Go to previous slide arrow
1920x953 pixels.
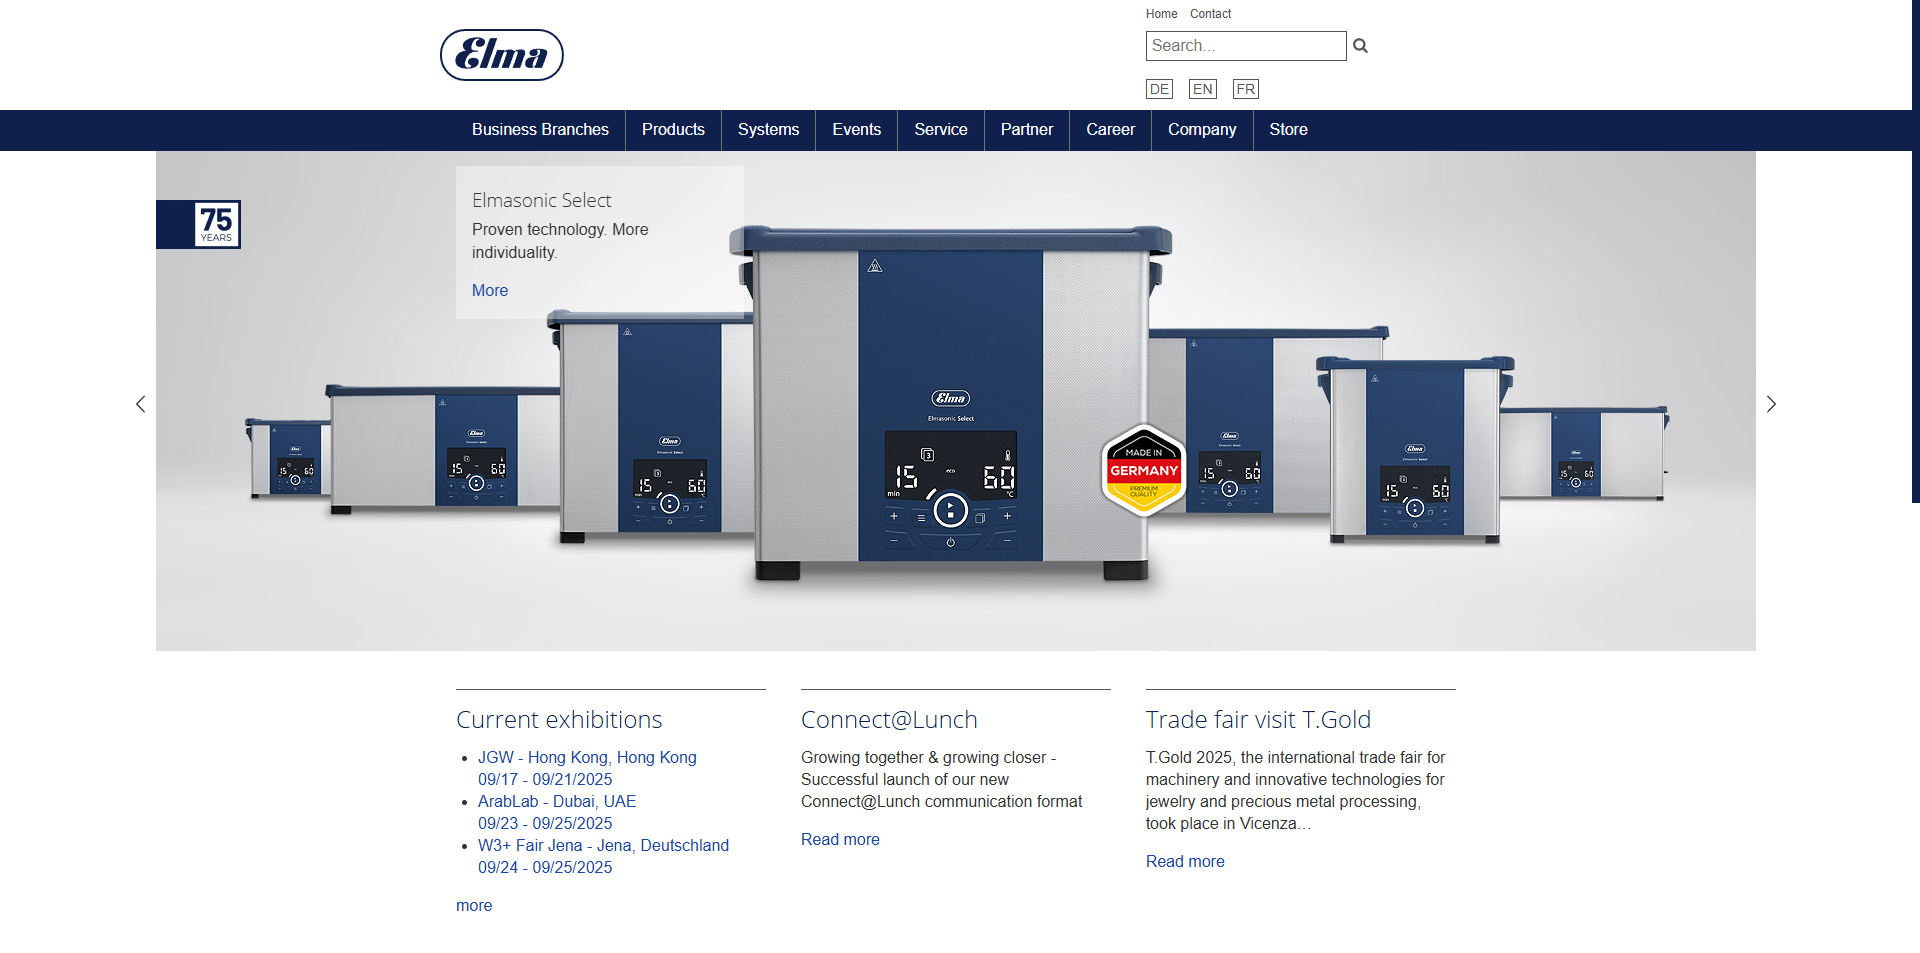[x=141, y=404]
